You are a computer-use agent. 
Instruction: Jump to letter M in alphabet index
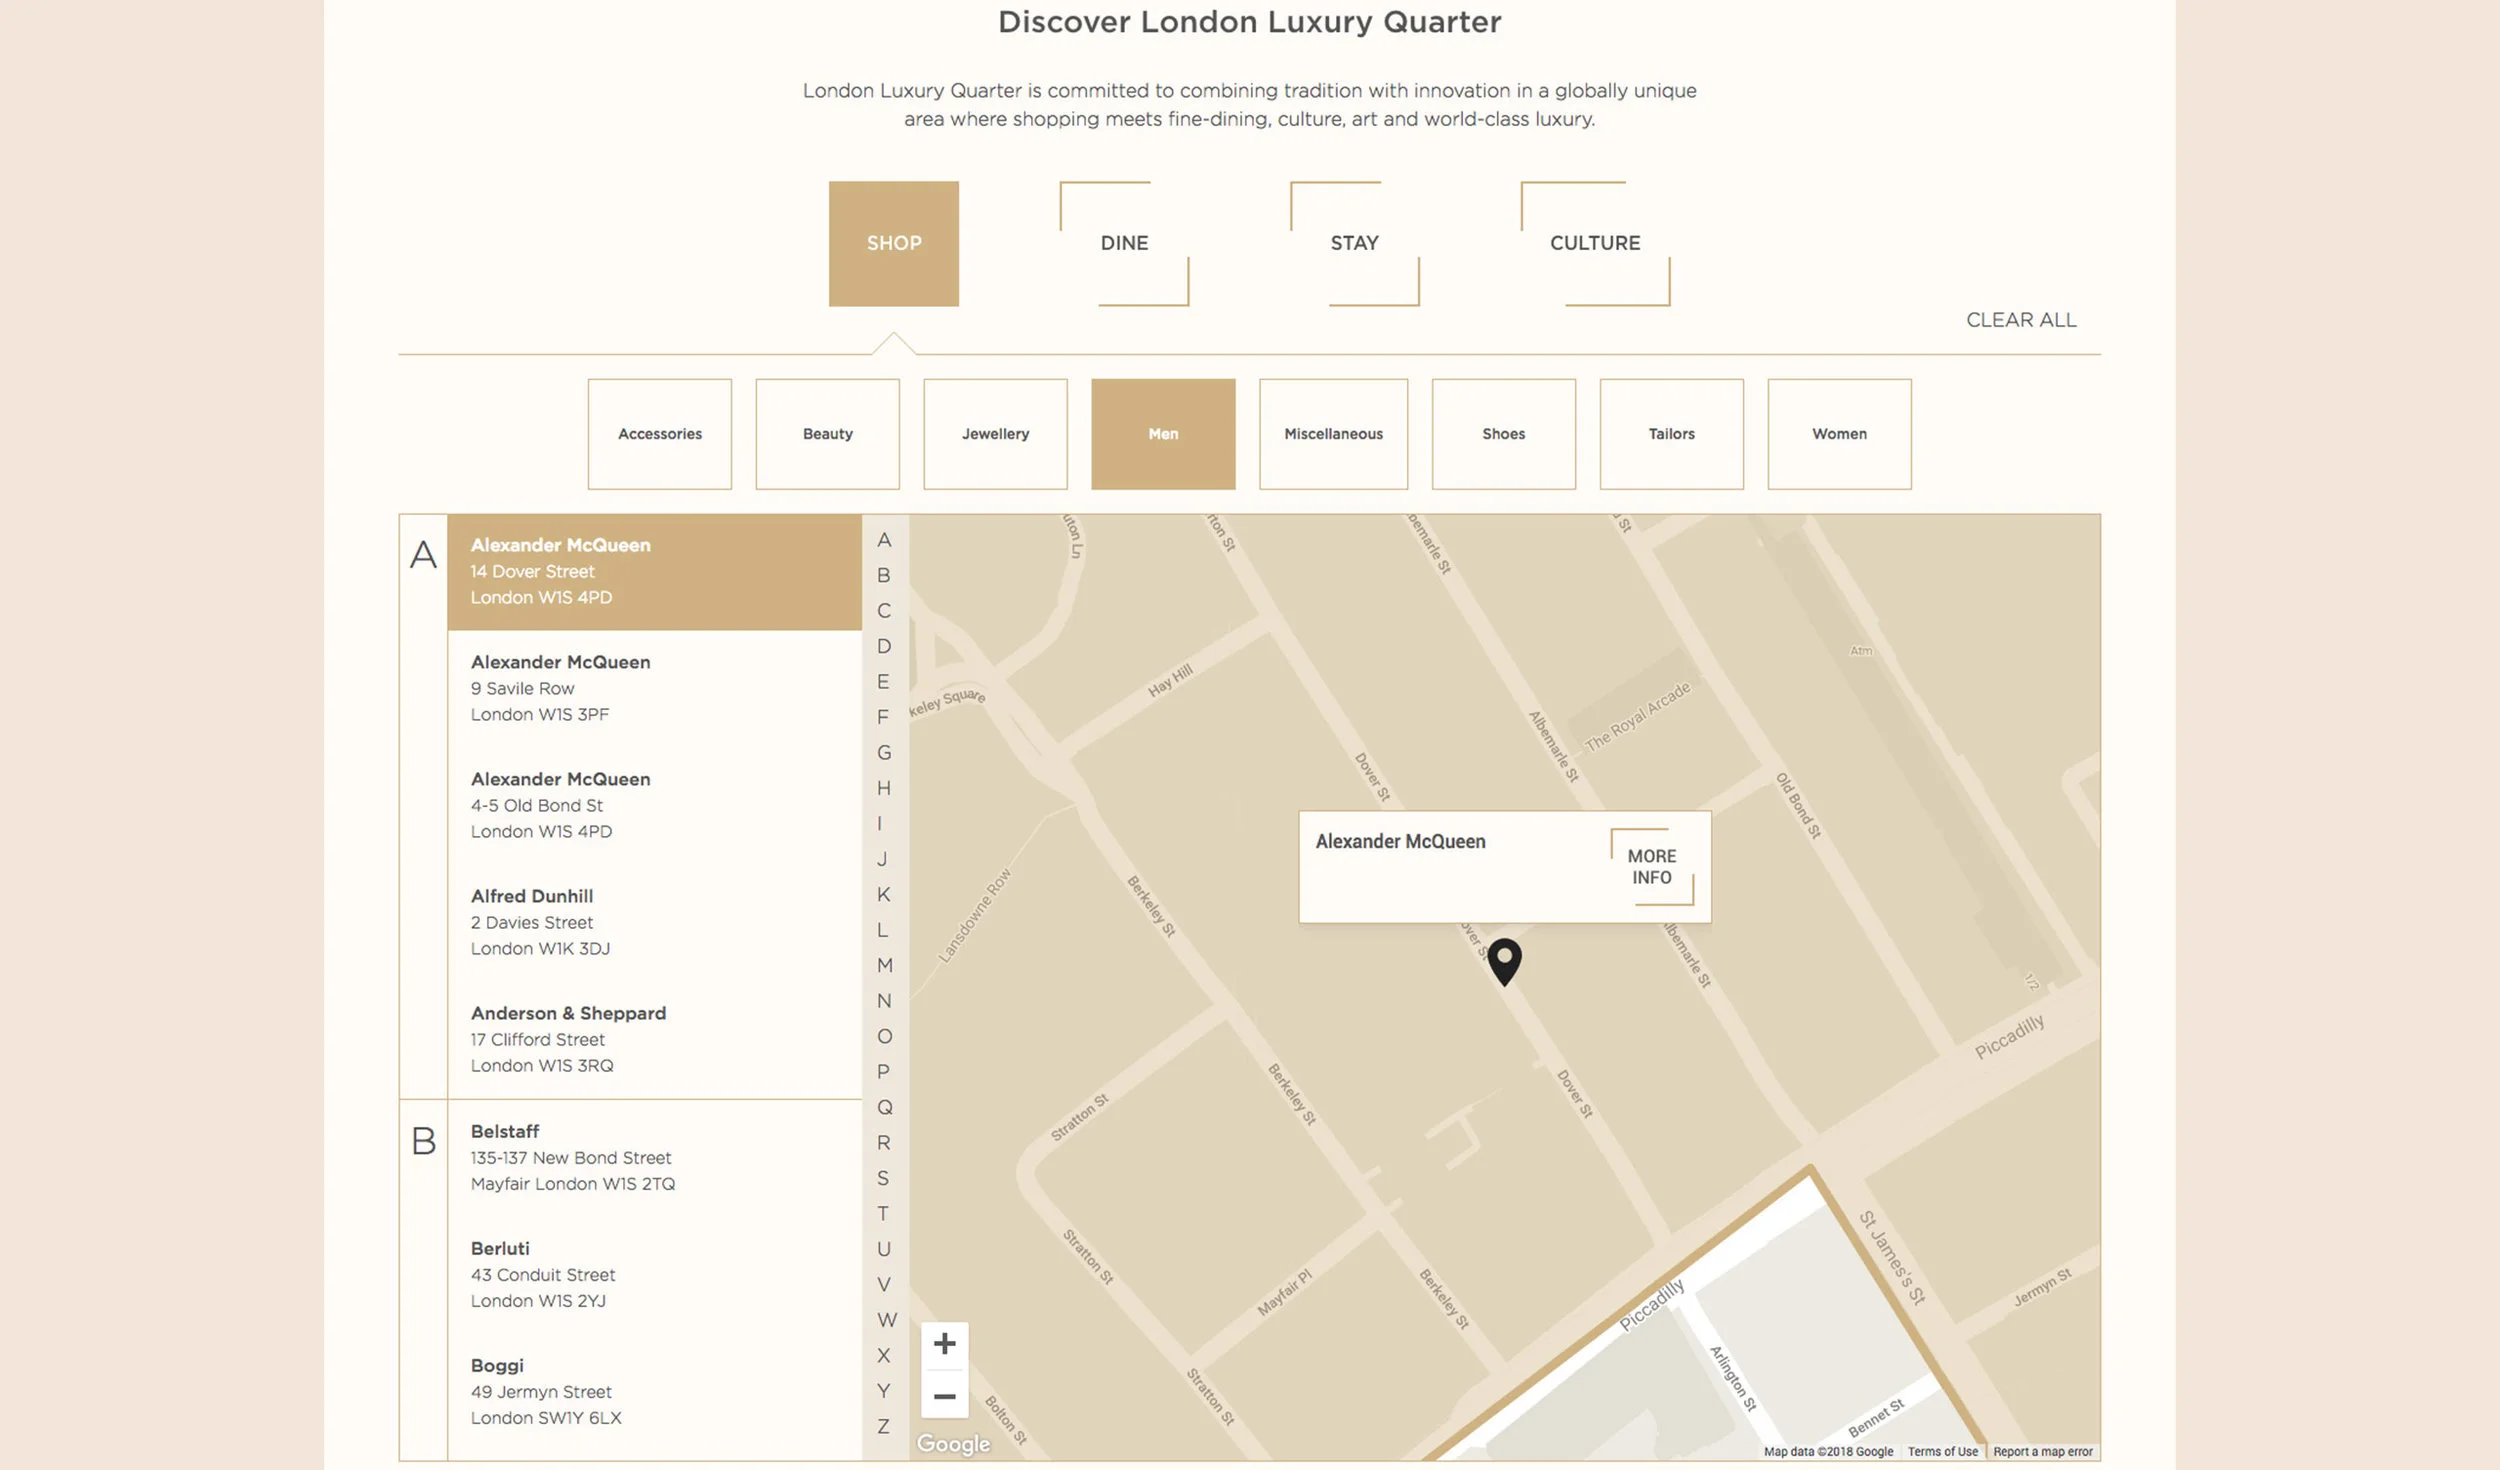(885, 966)
